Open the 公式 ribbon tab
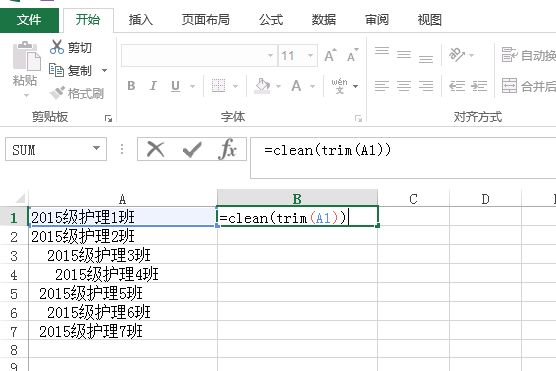The image size is (556, 371). (271, 20)
